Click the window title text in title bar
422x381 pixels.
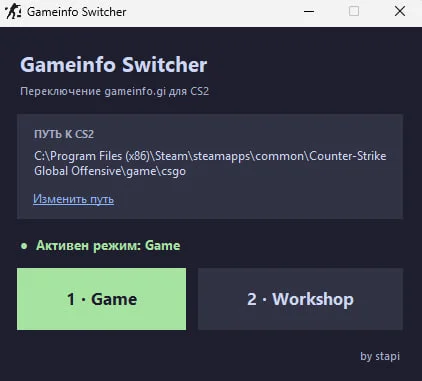77,12
